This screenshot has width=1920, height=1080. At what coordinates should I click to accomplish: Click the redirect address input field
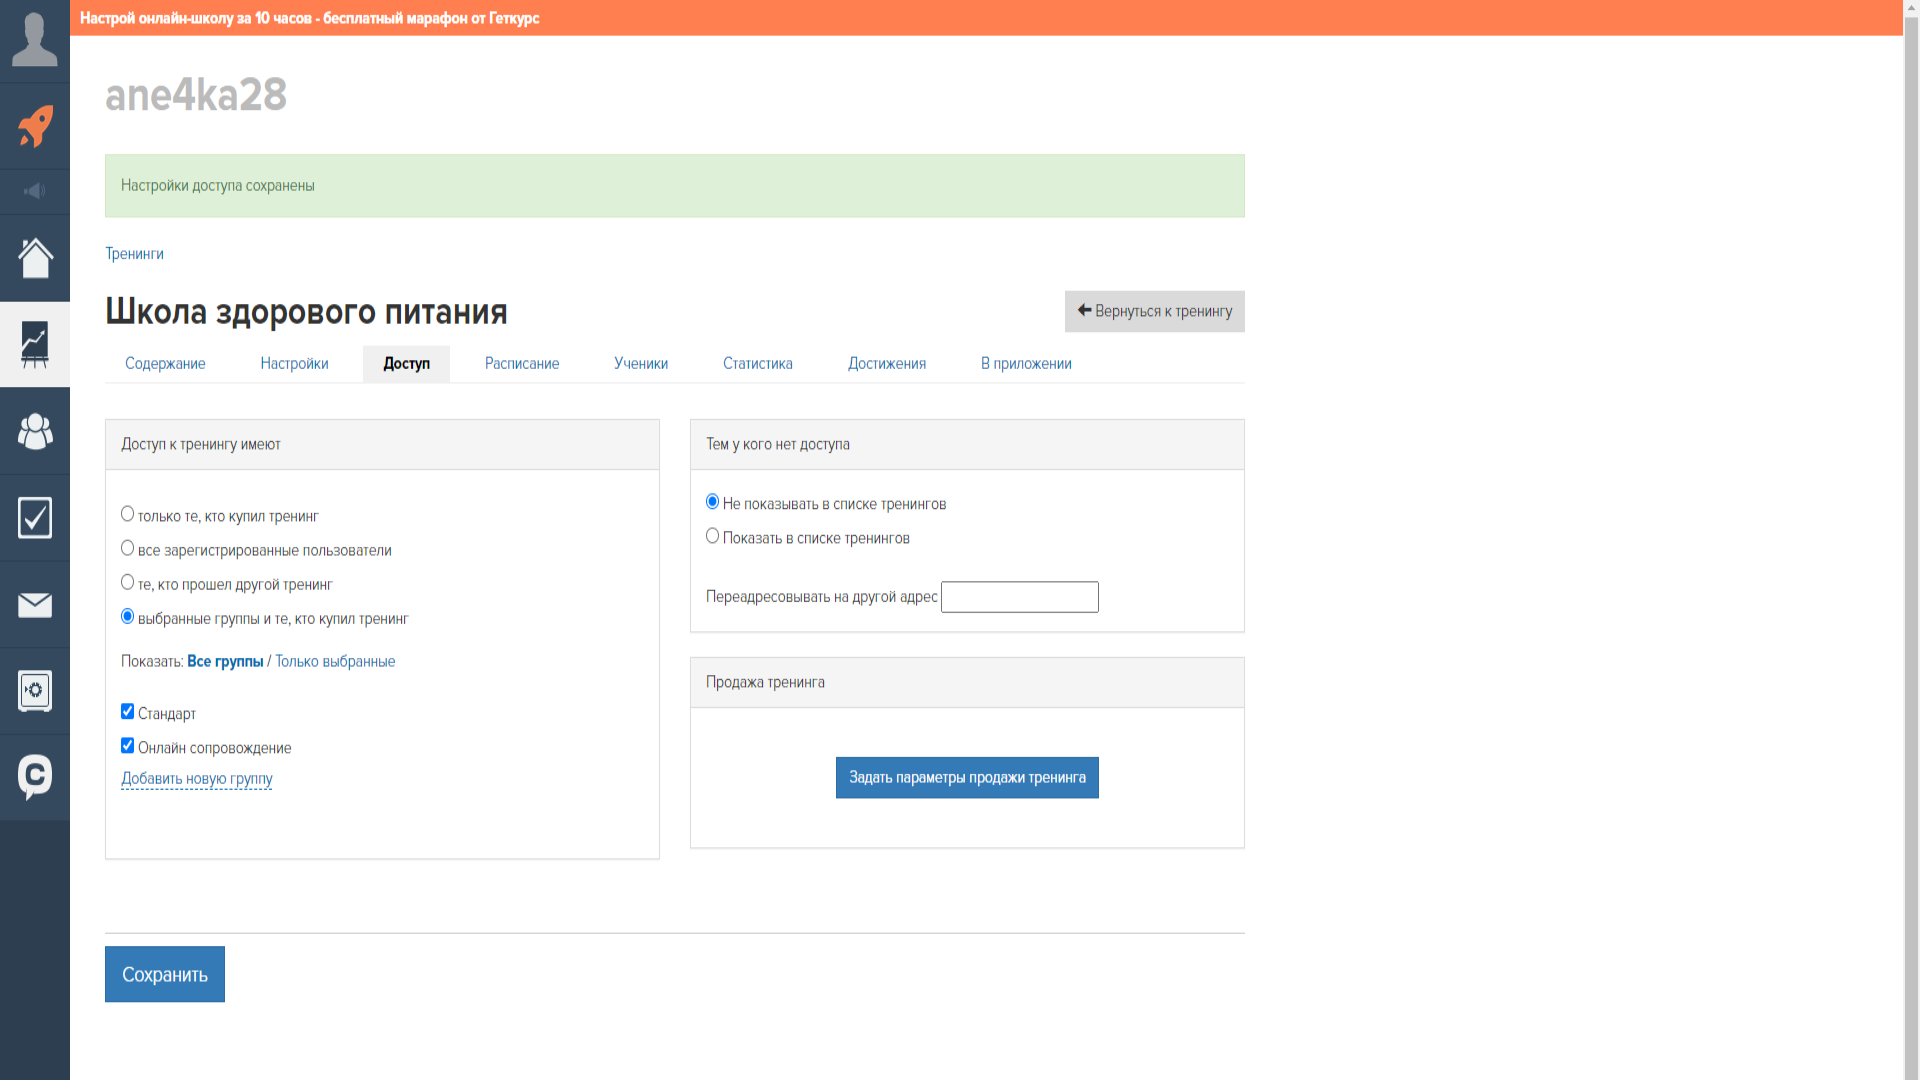coord(1019,597)
